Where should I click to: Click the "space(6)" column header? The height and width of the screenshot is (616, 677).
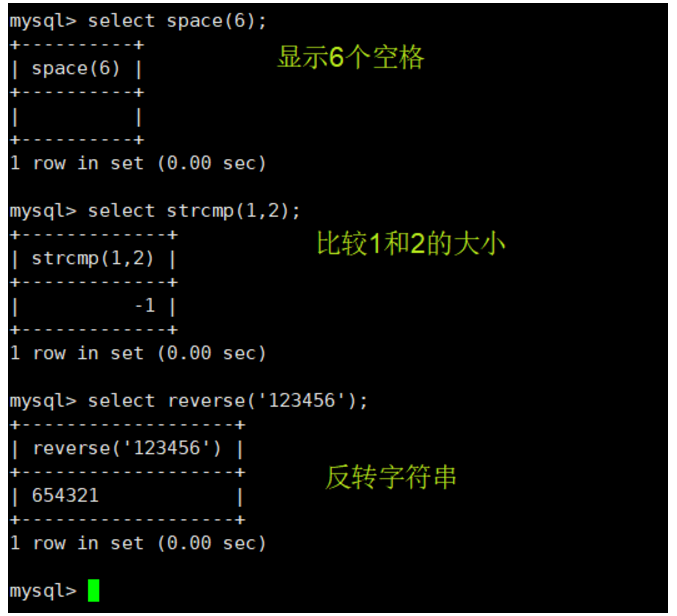[x=76, y=69]
